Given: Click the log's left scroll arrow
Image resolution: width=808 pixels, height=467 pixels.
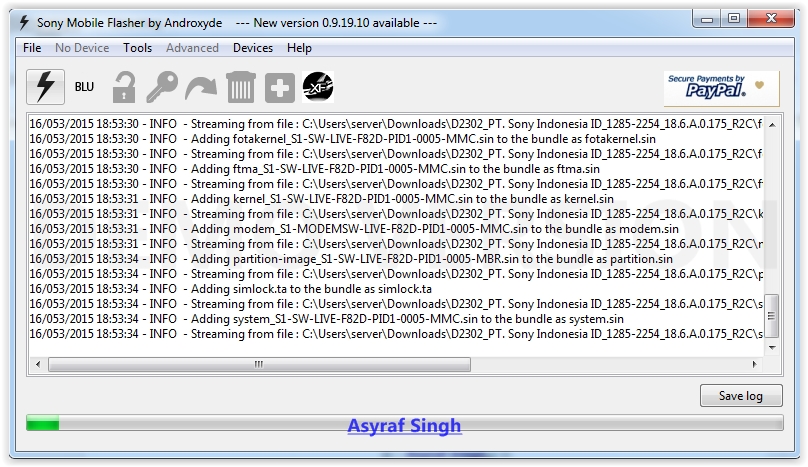Looking at the screenshot, I should (x=38, y=364).
